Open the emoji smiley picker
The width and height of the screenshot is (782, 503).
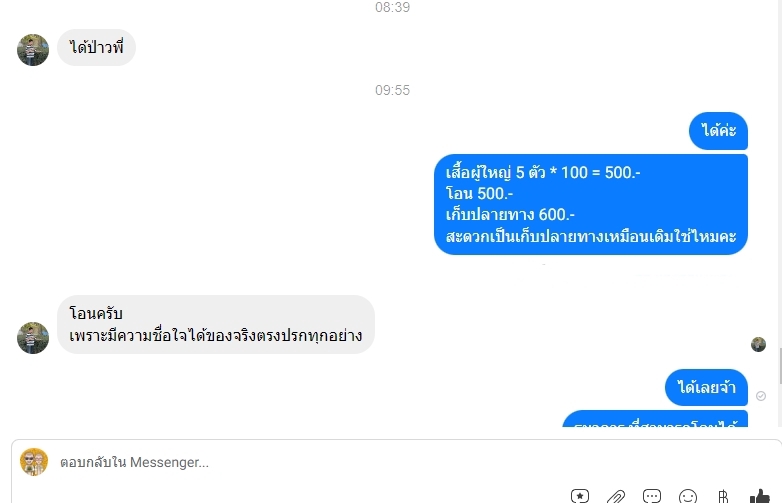(x=688, y=497)
